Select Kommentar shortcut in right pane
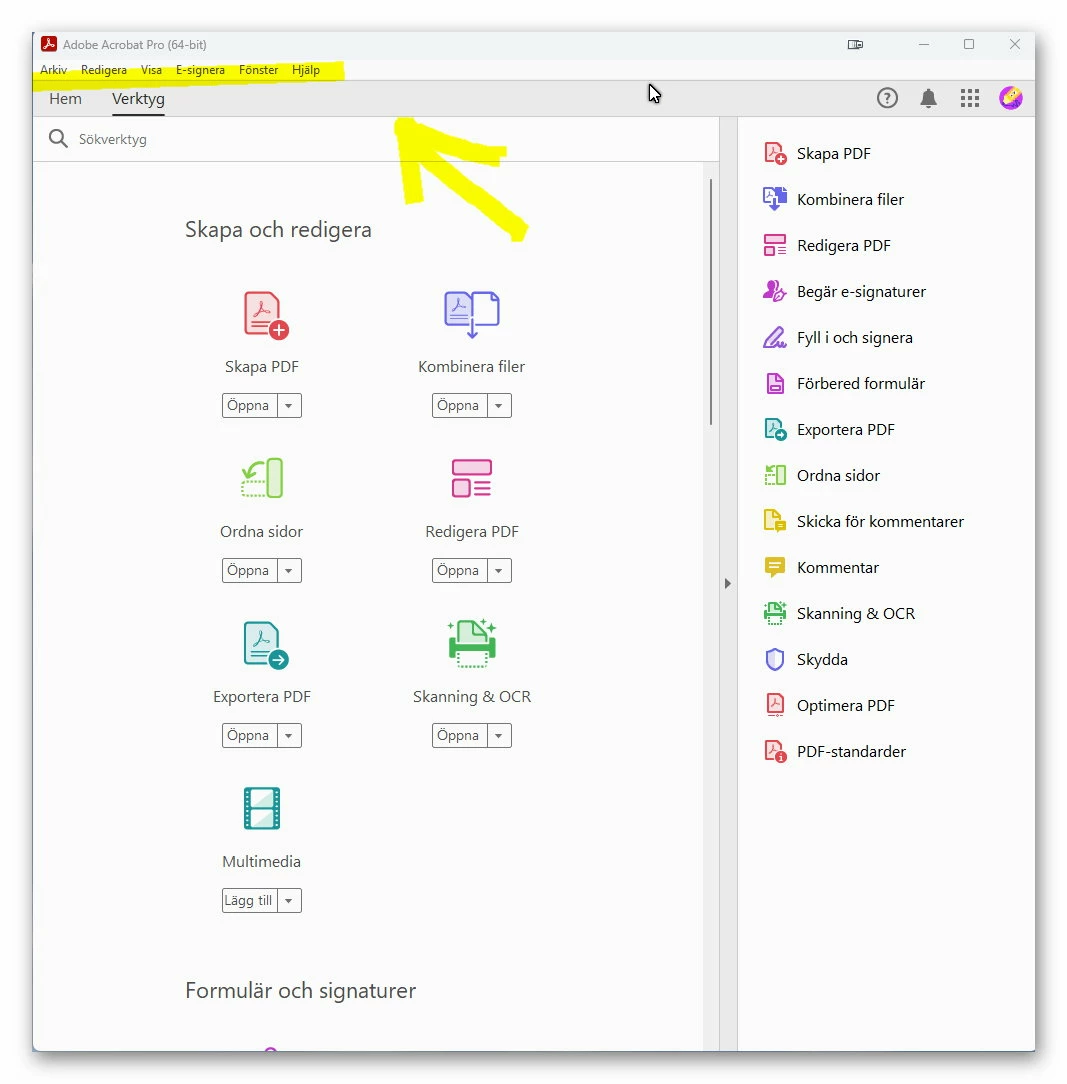 point(820,568)
